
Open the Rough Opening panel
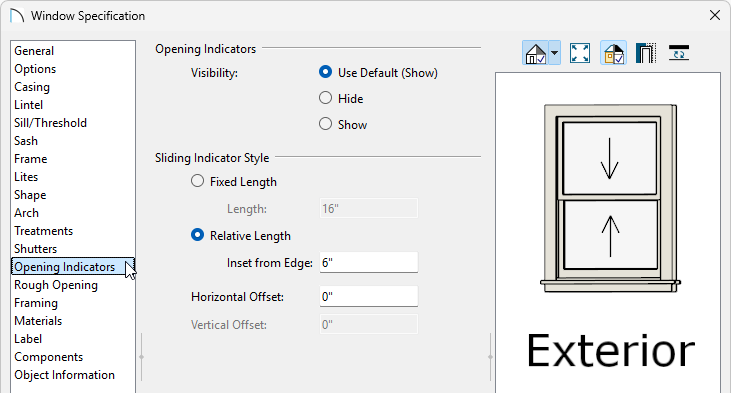[73, 285]
